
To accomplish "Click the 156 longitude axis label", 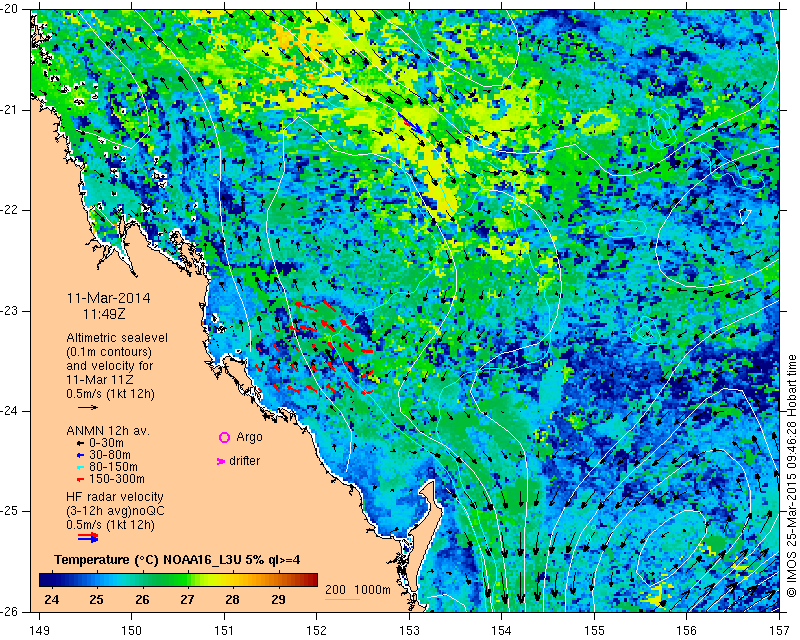I will click(x=687, y=631).
